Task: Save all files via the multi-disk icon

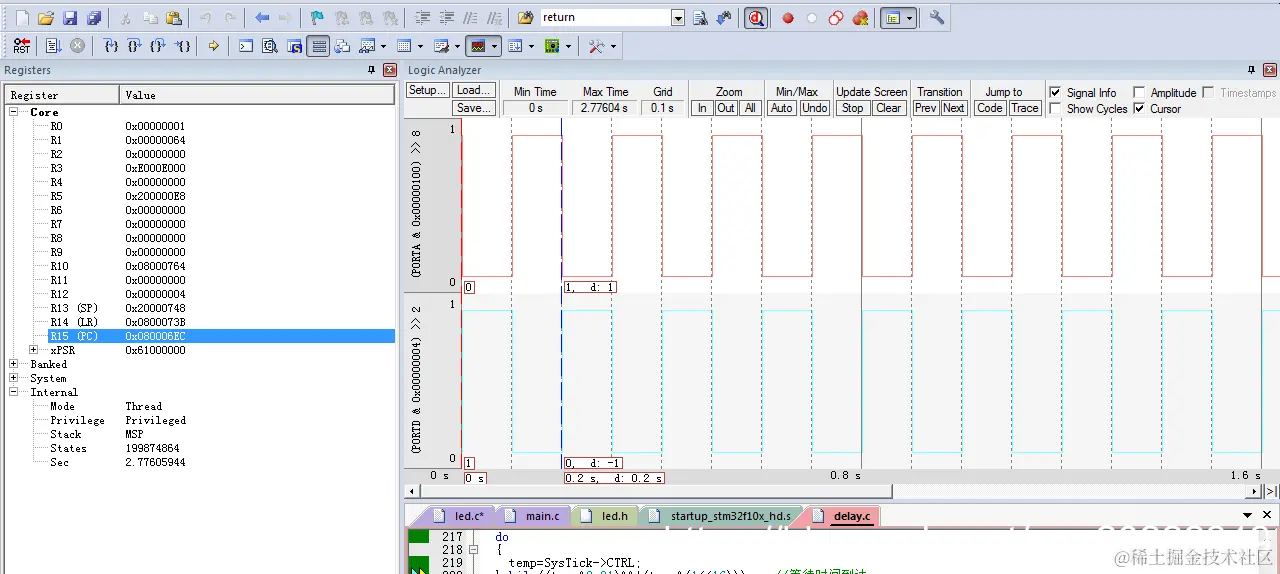Action: [94, 18]
